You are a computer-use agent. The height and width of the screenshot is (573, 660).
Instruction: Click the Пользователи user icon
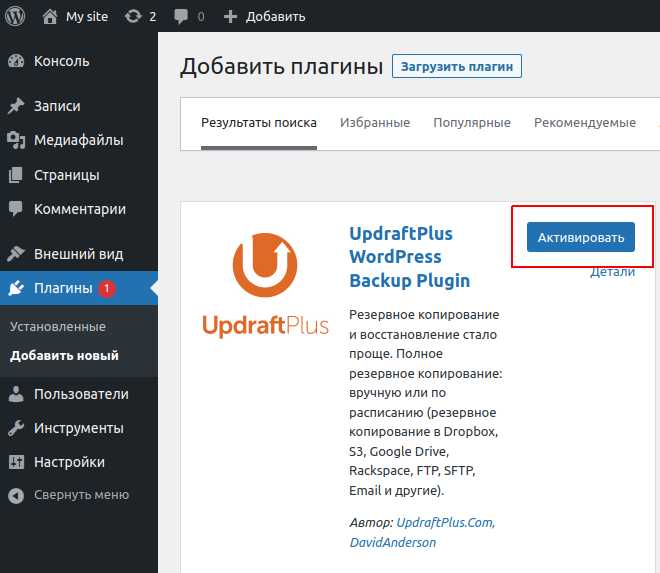point(16,394)
